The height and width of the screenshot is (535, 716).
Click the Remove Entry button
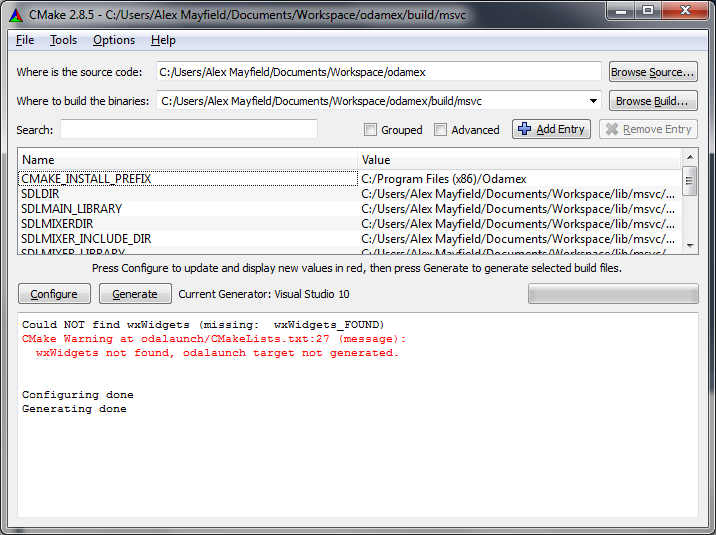[x=648, y=129]
